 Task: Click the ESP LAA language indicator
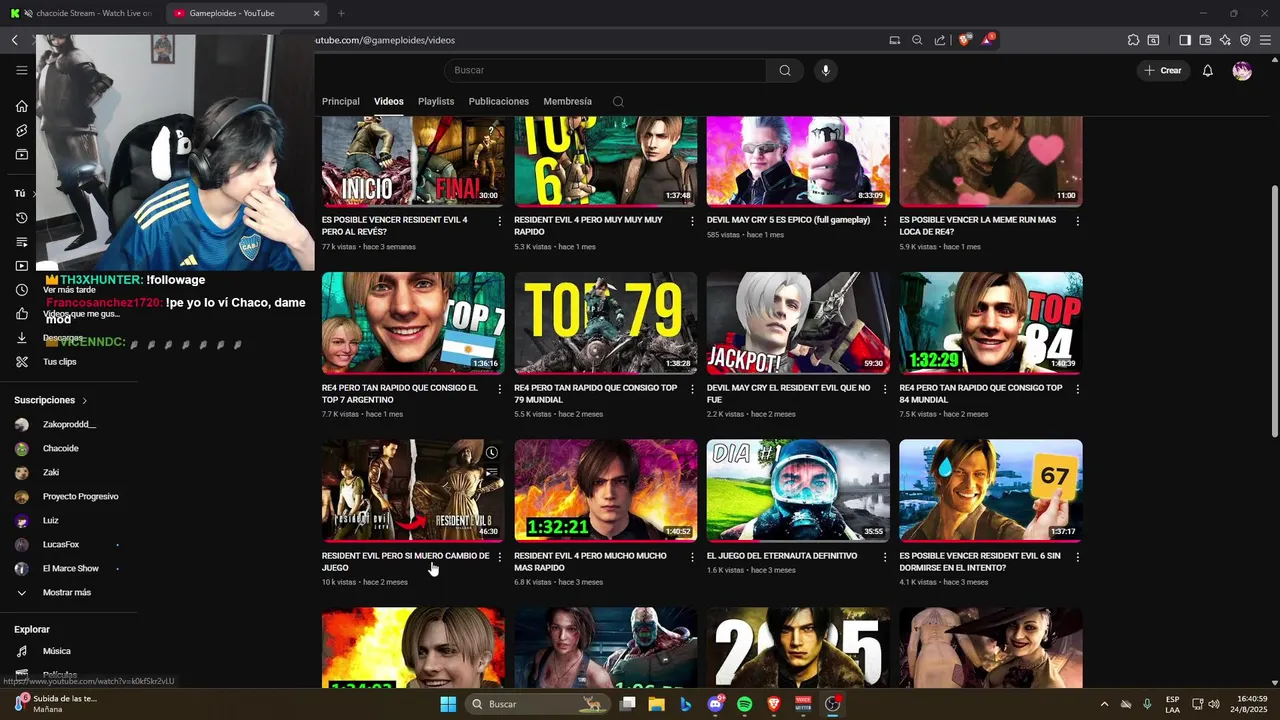[1172, 704]
